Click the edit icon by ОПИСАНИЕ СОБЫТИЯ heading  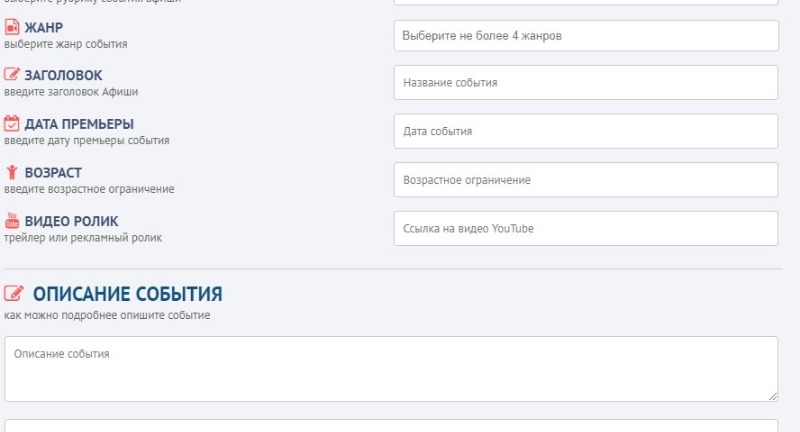coord(14,294)
